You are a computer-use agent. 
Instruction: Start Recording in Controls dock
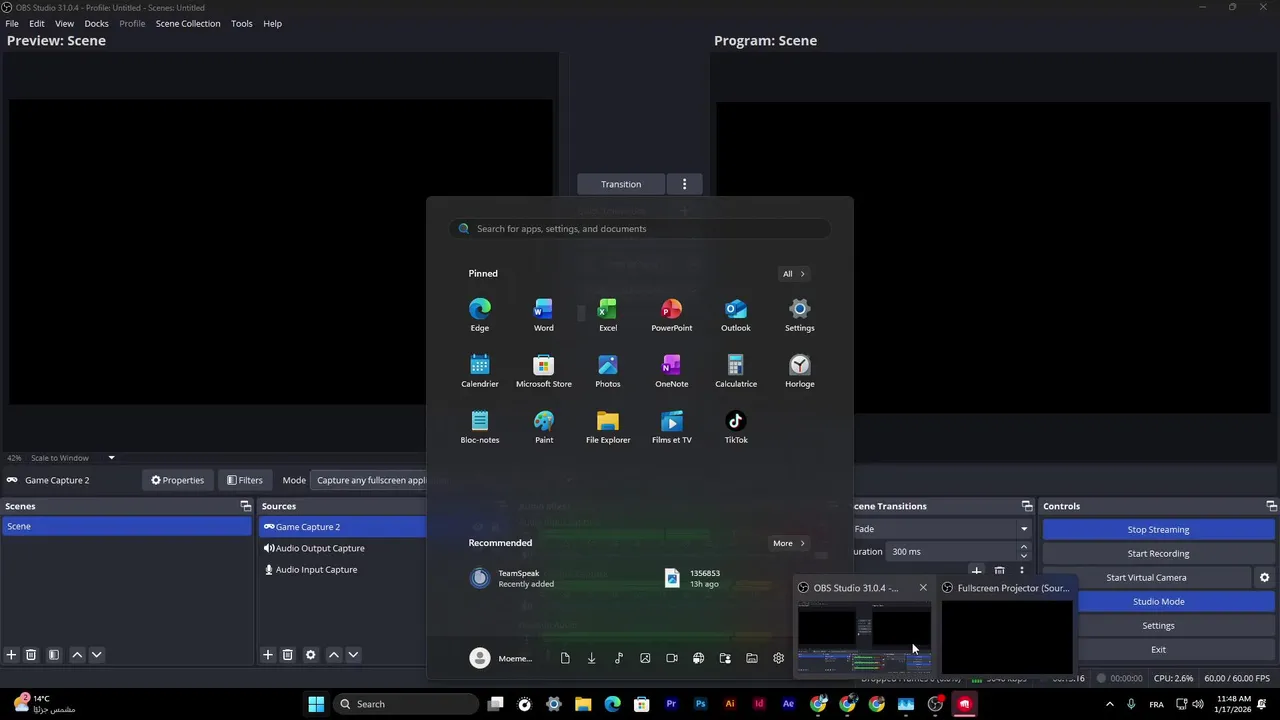tap(1158, 554)
